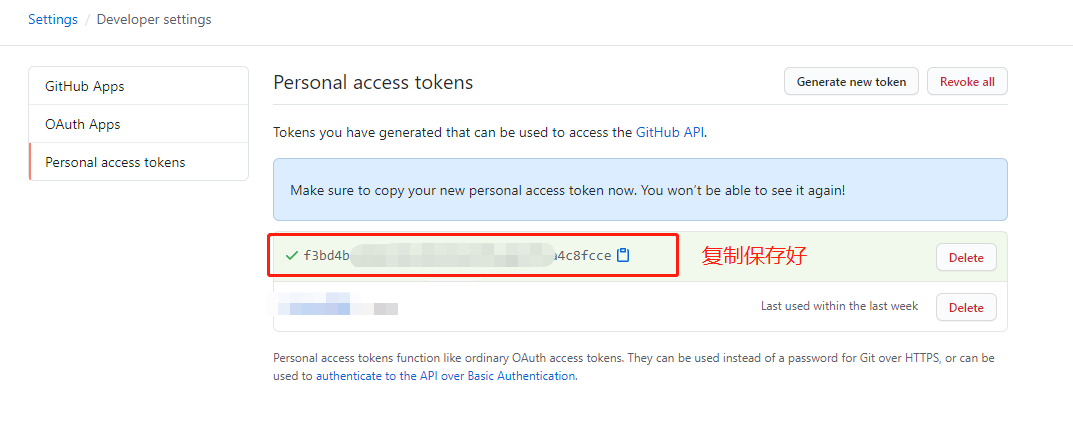
Task: Go to Settings breadcrumb link
Action: click(53, 19)
